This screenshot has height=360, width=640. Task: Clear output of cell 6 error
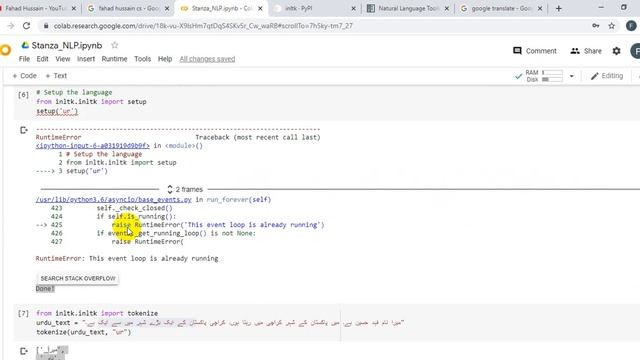[x=24, y=130]
